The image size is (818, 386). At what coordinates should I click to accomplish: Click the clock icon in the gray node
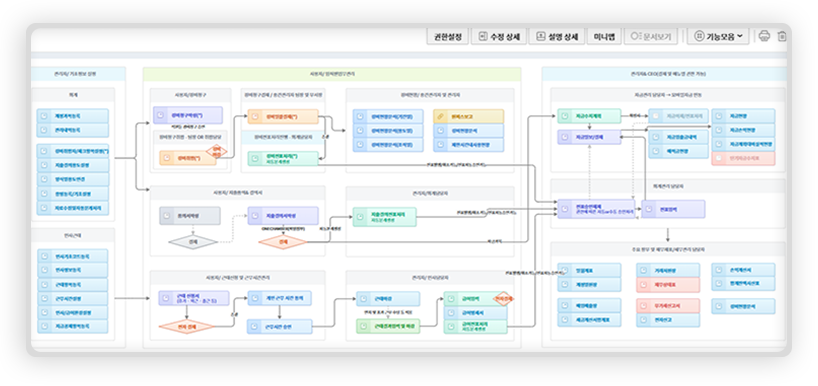(167, 215)
